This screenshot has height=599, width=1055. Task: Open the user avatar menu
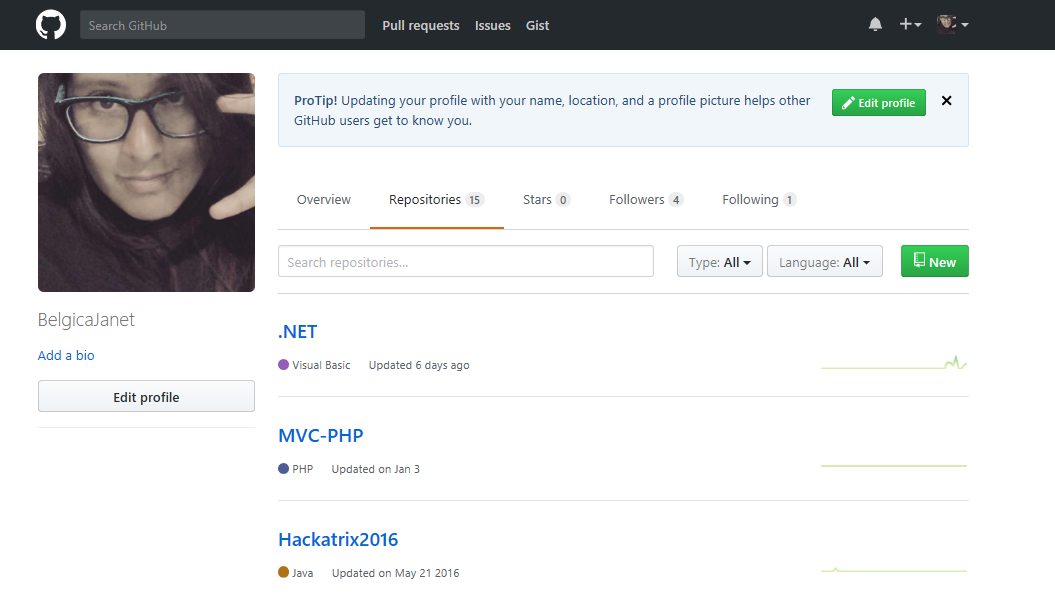point(952,25)
